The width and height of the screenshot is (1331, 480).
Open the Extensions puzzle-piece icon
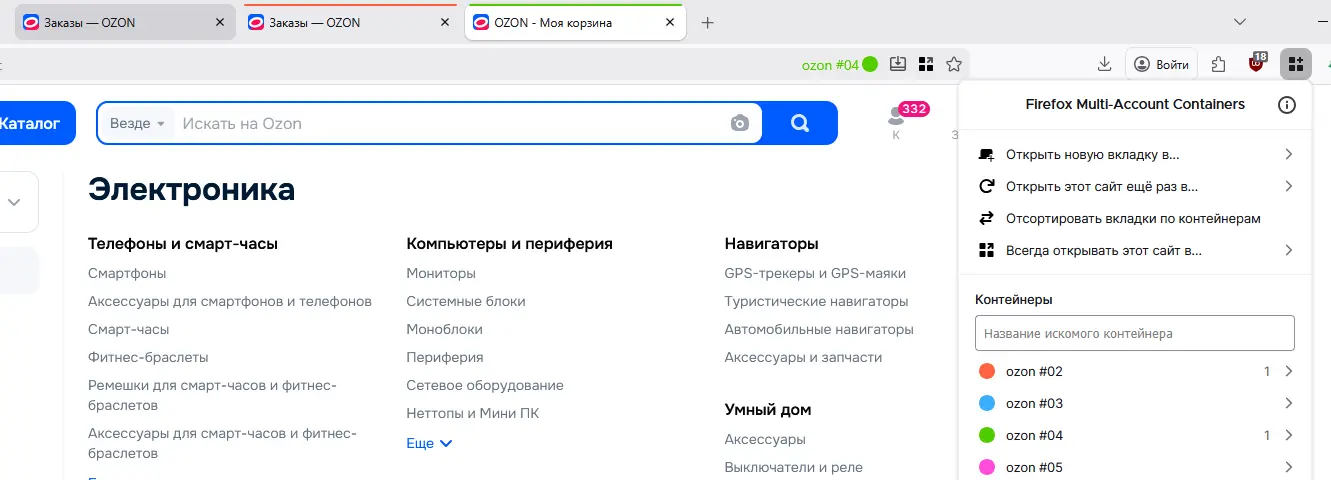pos(1218,64)
